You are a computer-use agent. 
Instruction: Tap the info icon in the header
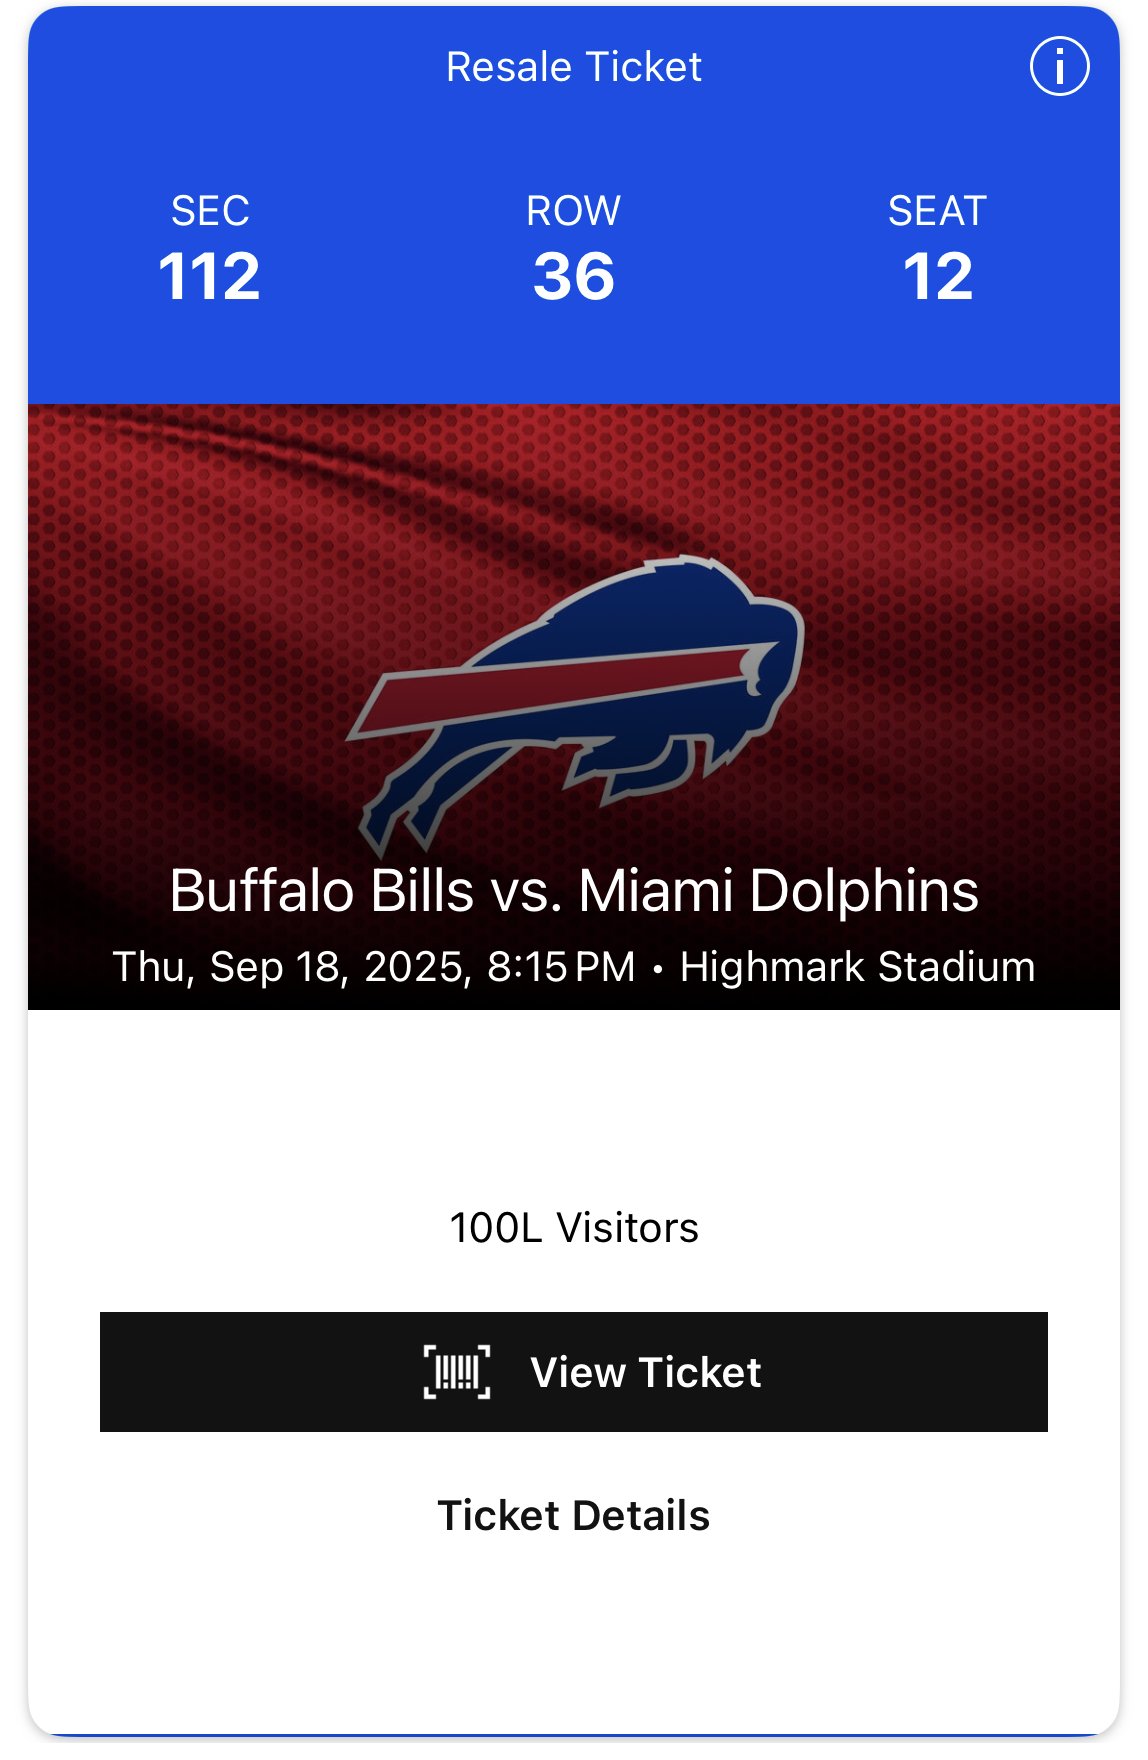(x=1059, y=67)
